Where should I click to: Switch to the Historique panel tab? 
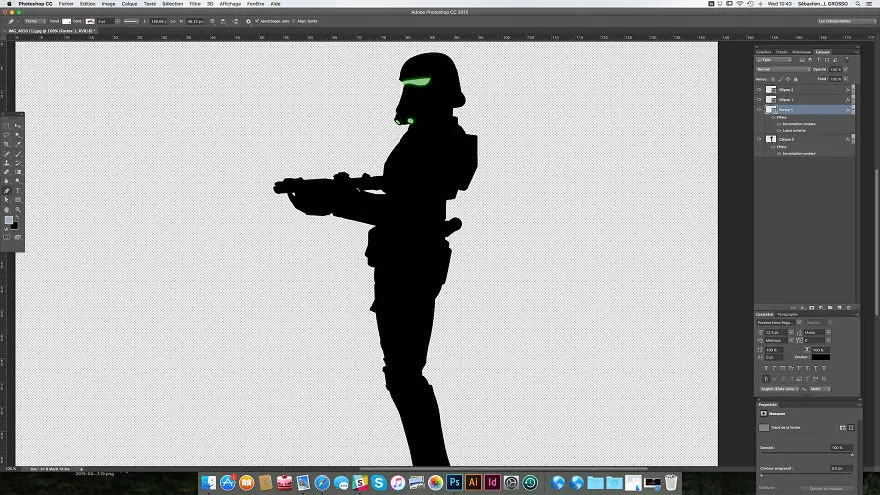click(x=801, y=52)
